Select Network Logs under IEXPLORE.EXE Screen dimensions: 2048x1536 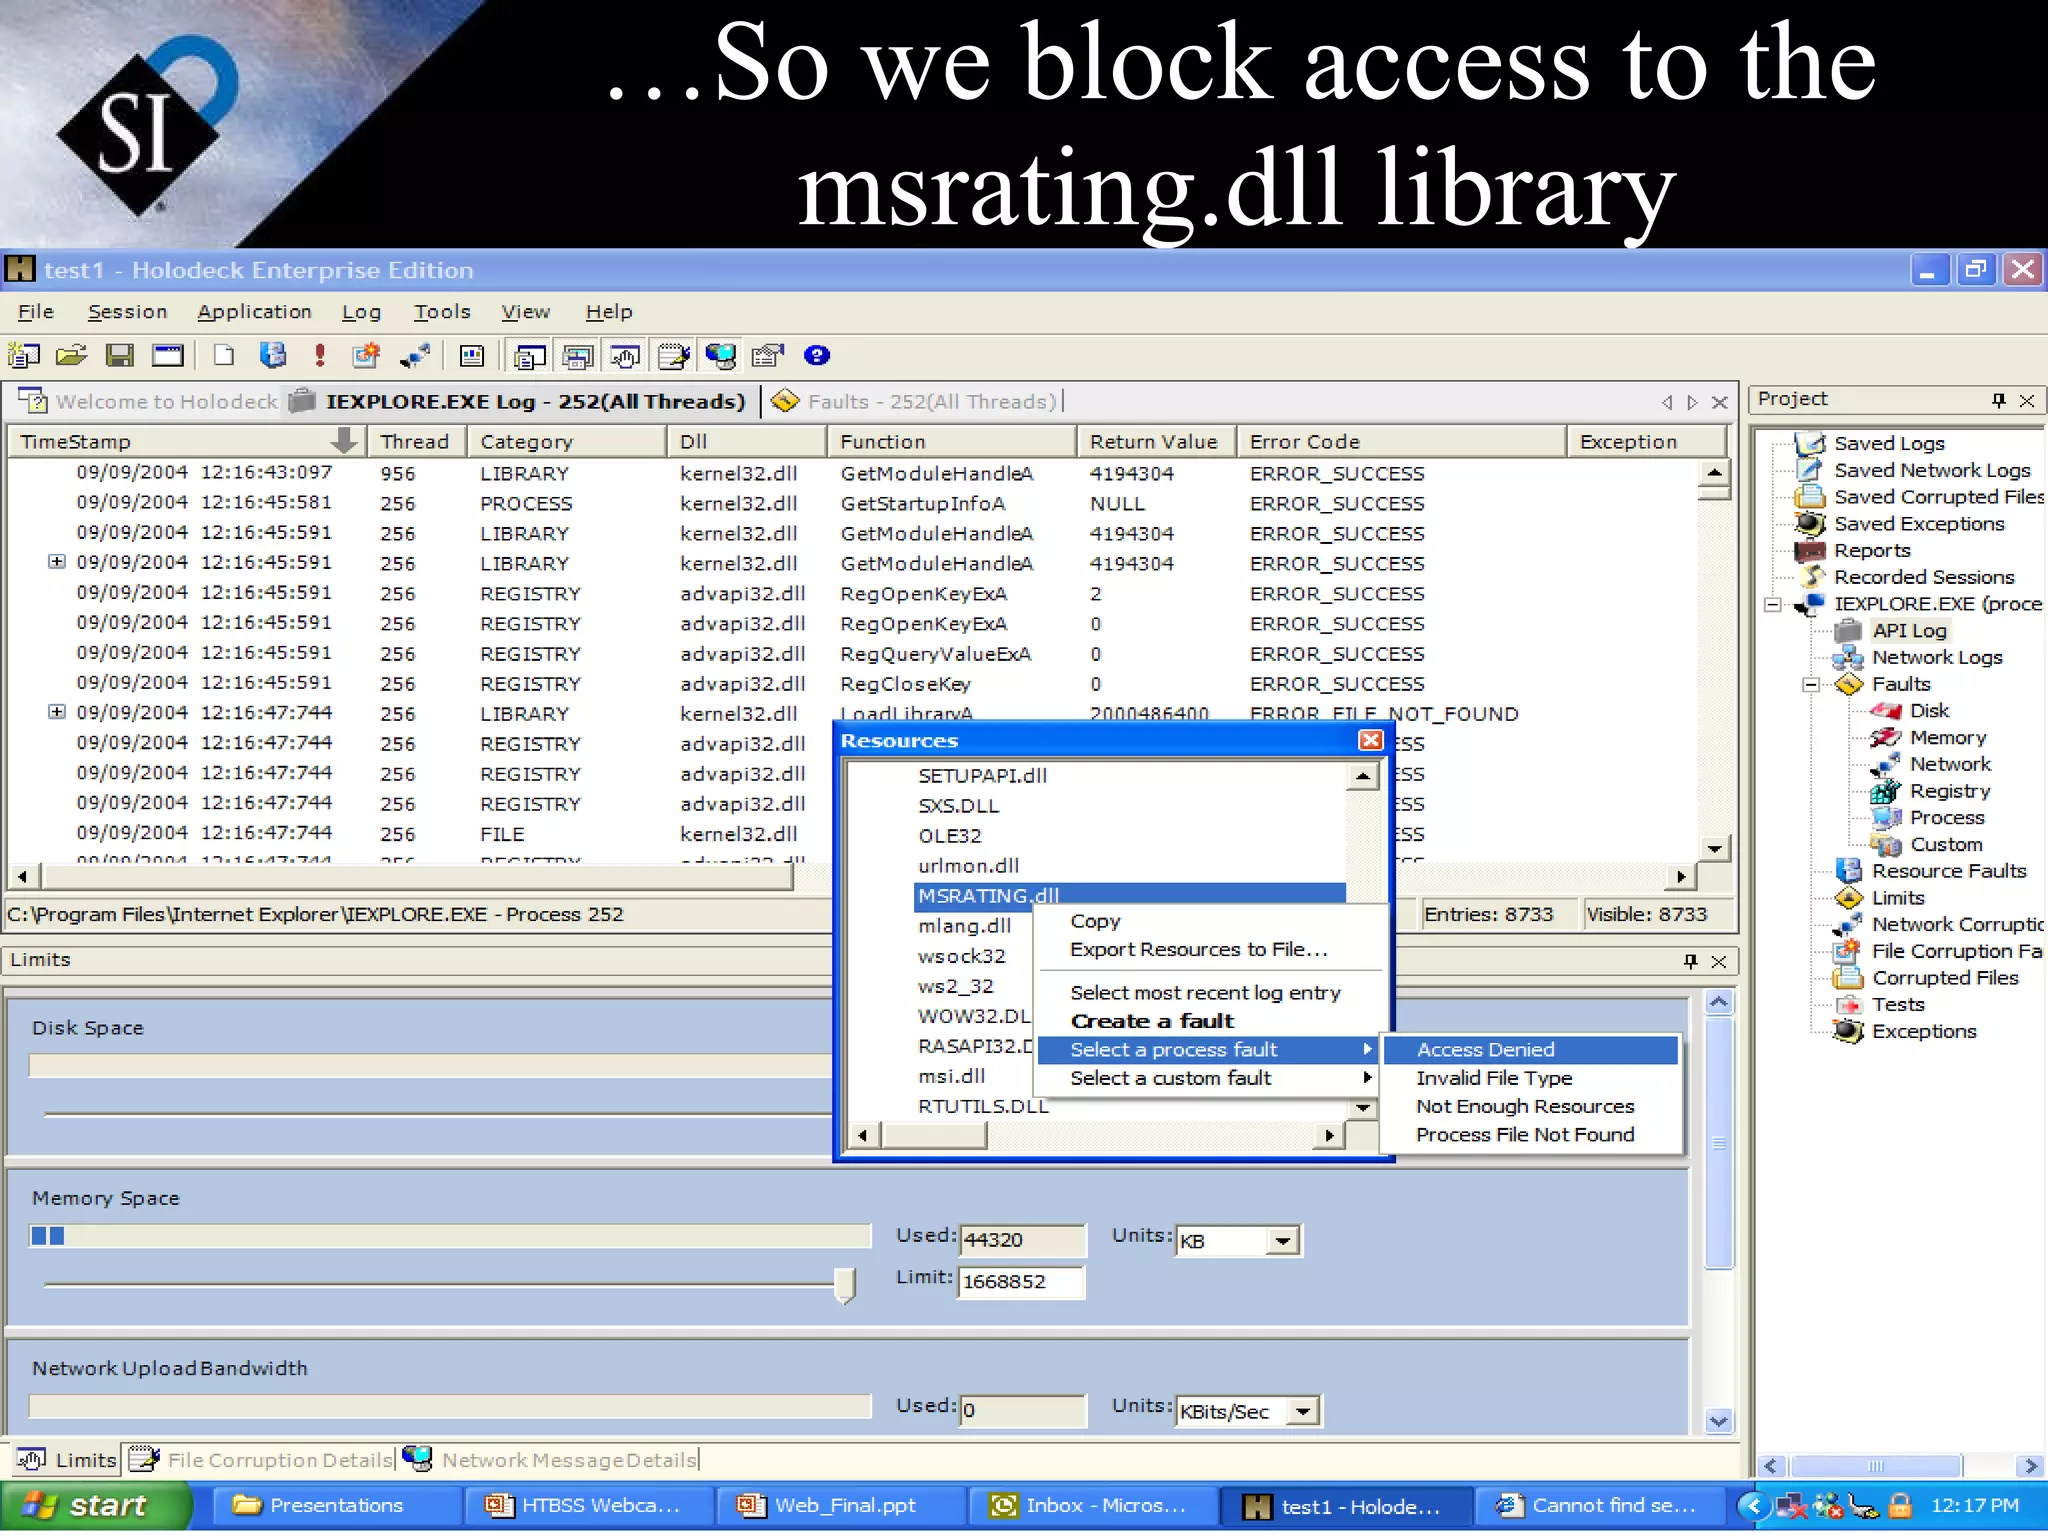pos(1937,658)
